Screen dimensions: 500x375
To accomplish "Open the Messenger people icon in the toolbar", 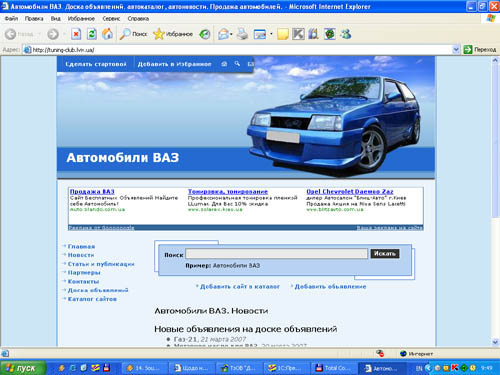I will 346,34.
